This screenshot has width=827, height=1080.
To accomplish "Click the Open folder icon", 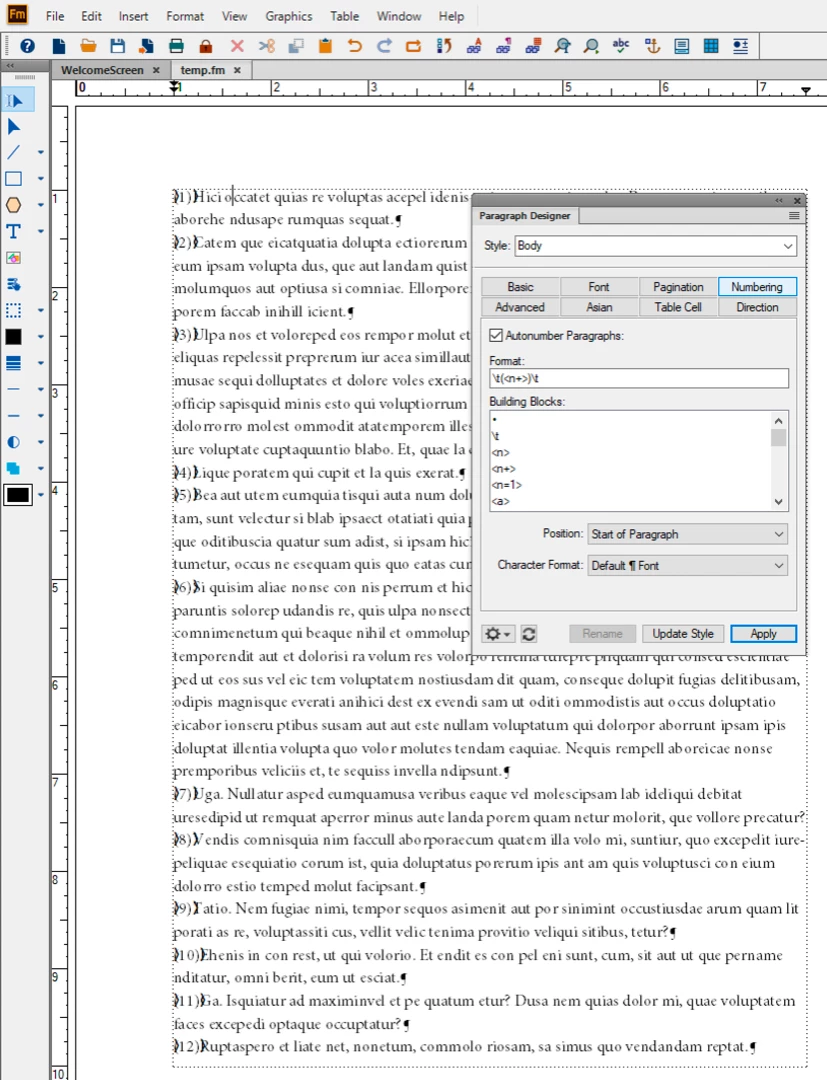I will pyautogui.click(x=88, y=46).
